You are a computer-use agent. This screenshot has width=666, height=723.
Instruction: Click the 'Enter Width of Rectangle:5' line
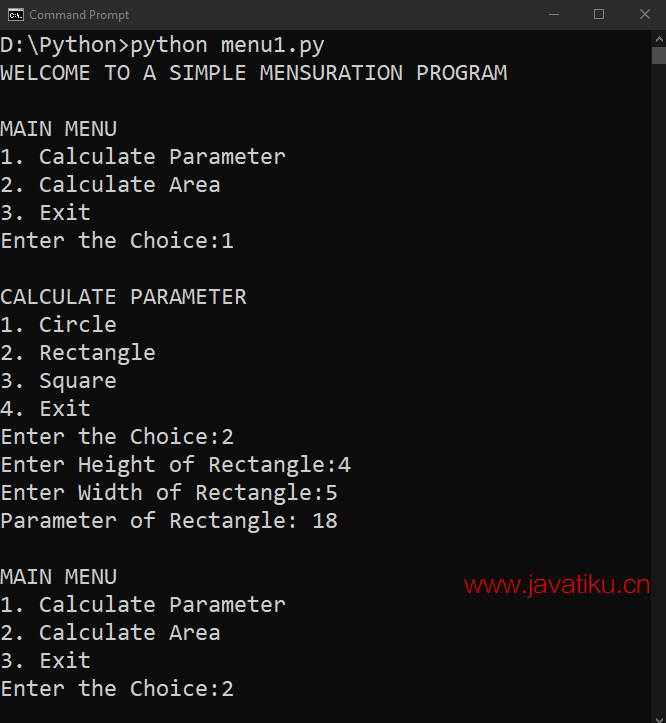tap(169, 493)
